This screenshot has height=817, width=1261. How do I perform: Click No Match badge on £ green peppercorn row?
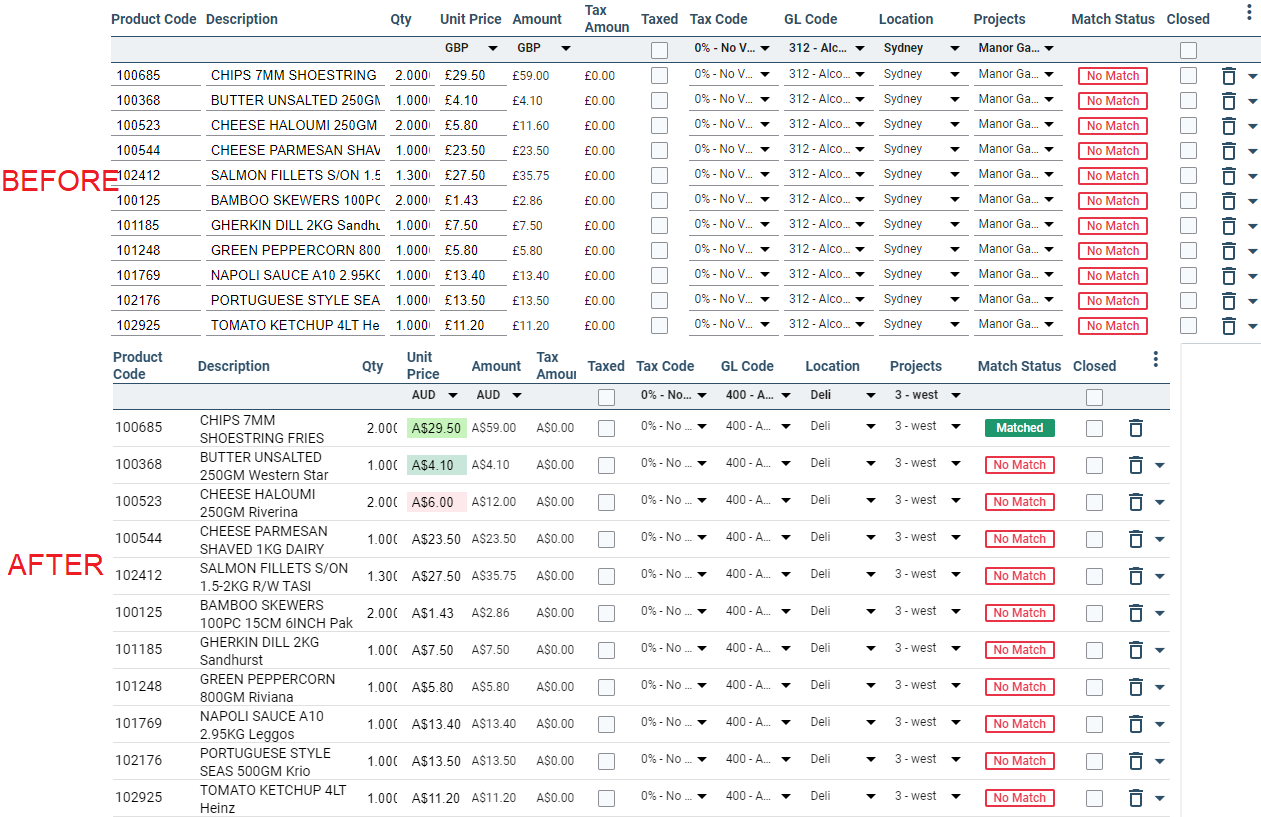click(1113, 251)
